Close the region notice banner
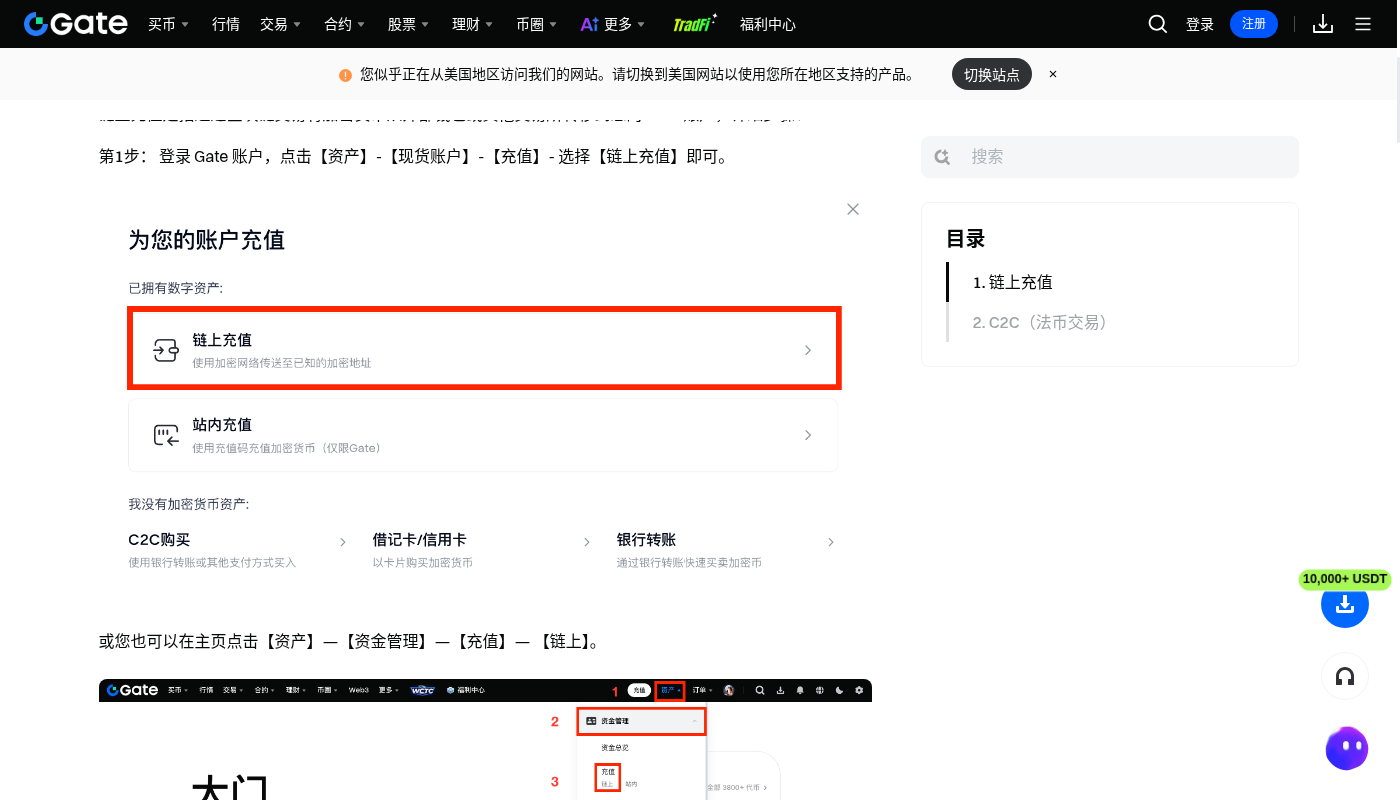 (x=1053, y=74)
